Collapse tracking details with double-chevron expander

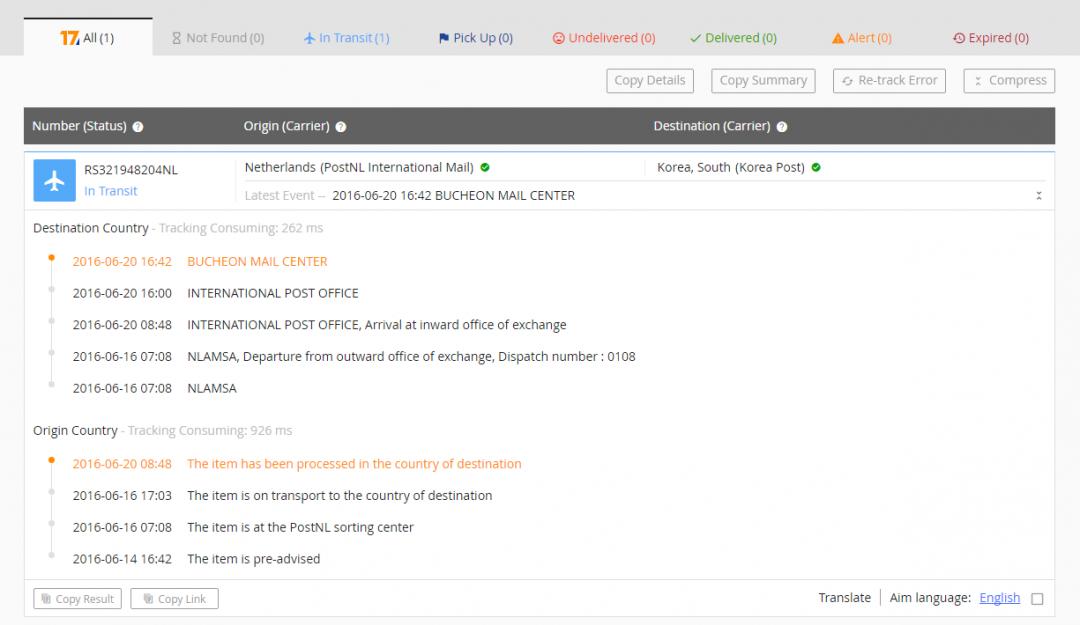click(1039, 196)
